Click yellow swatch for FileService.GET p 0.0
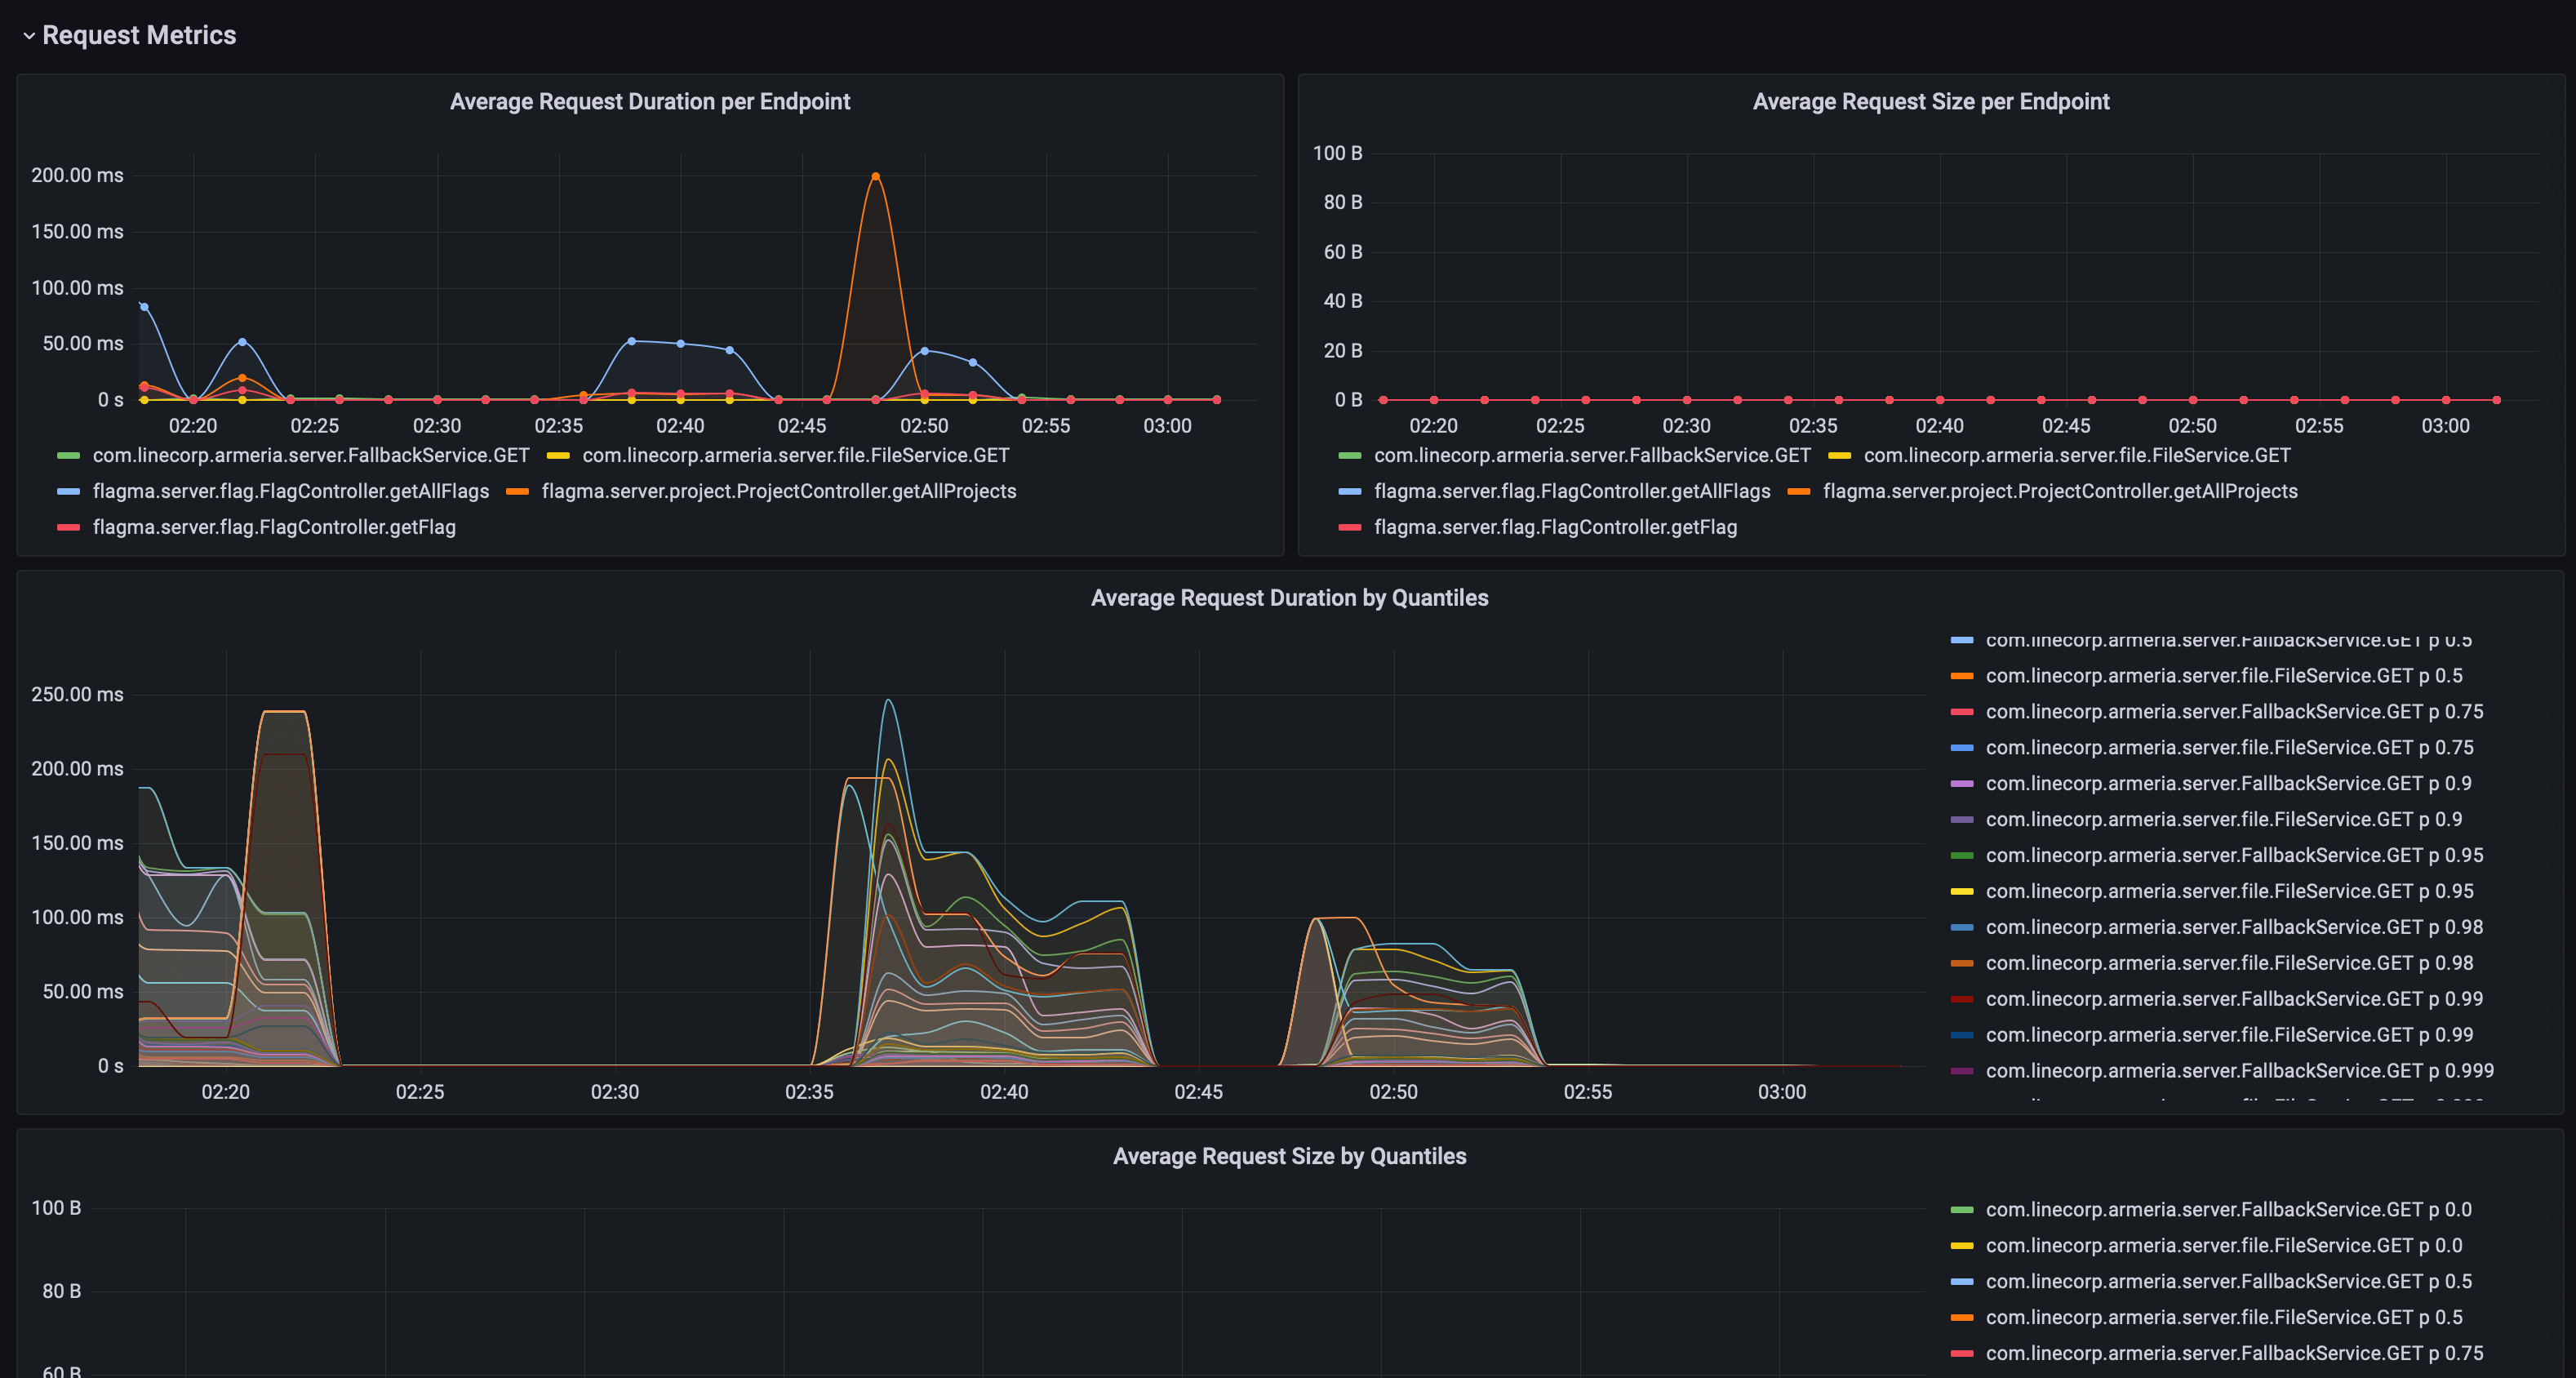The height and width of the screenshot is (1378, 2576). [x=1961, y=1246]
